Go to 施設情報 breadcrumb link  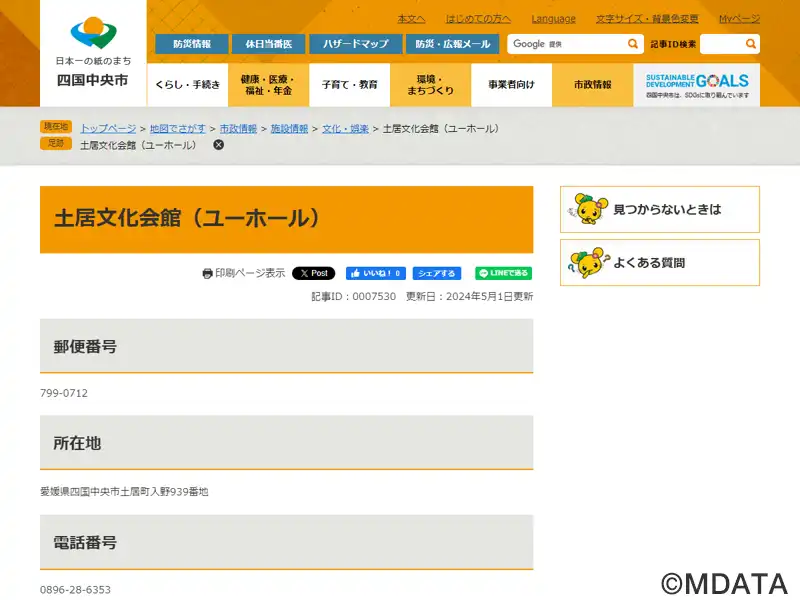289,129
